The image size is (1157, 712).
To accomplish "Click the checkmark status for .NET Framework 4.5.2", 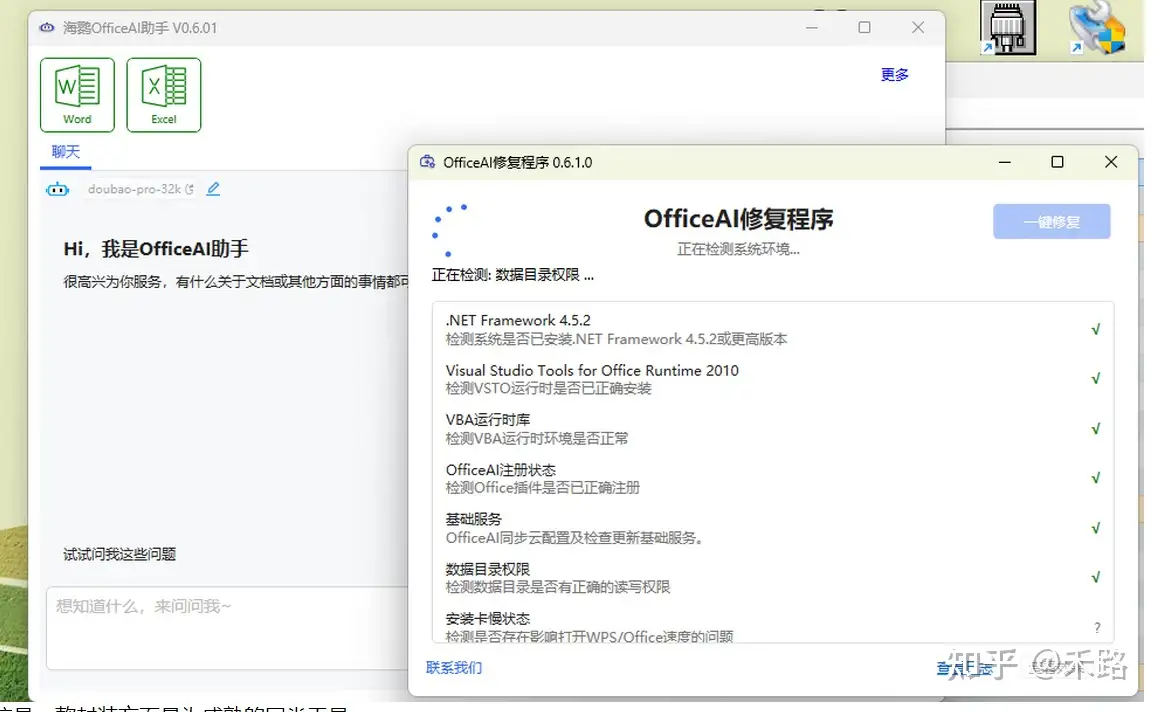I will pos(1096,329).
